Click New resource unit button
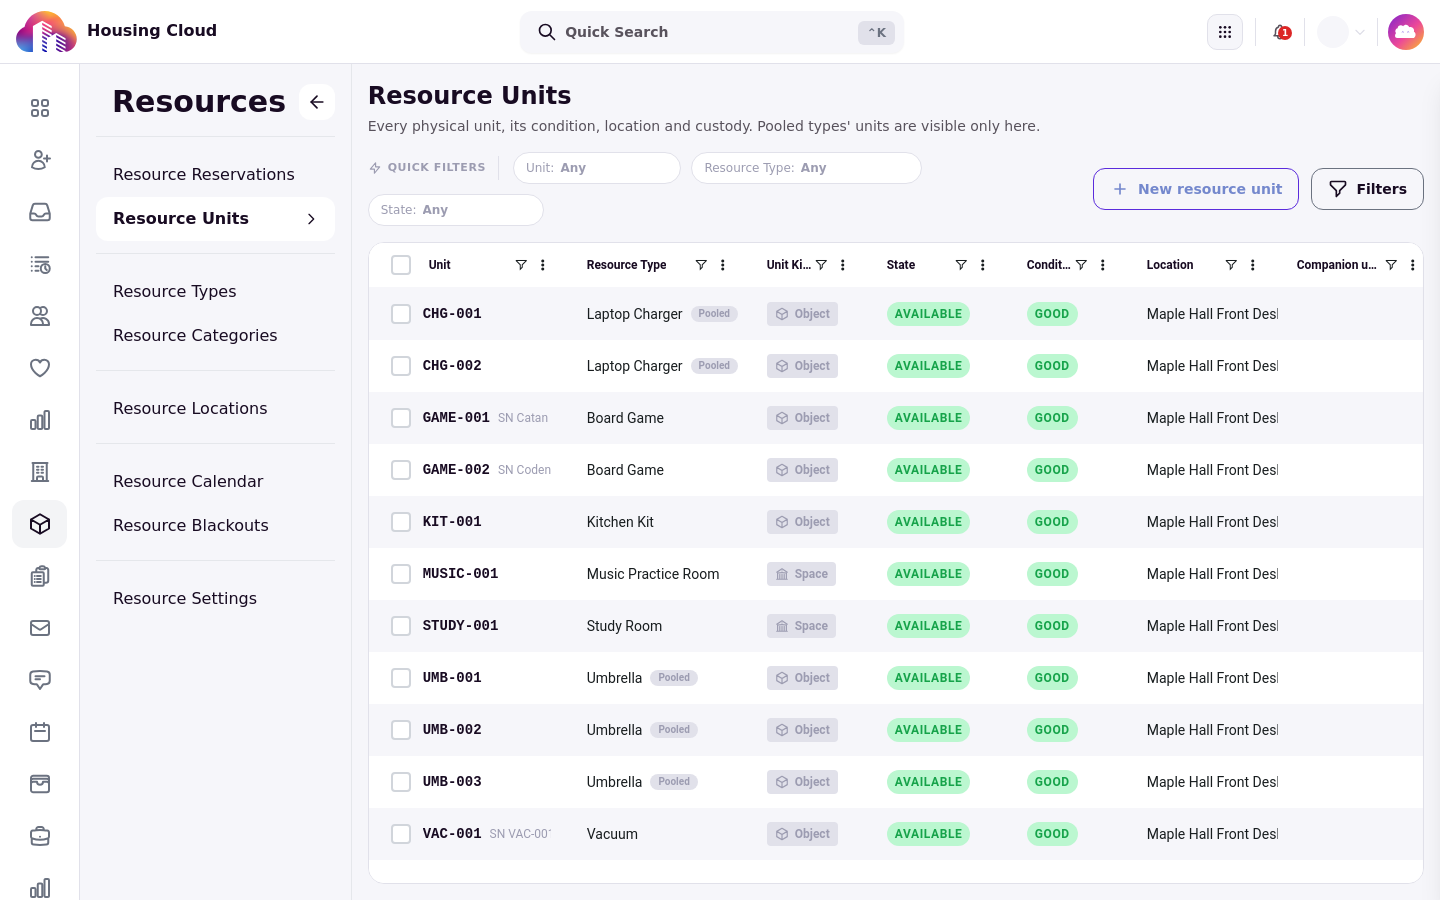Image resolution: width=1440 pixels, height=900 pixels. (1196, 189)
